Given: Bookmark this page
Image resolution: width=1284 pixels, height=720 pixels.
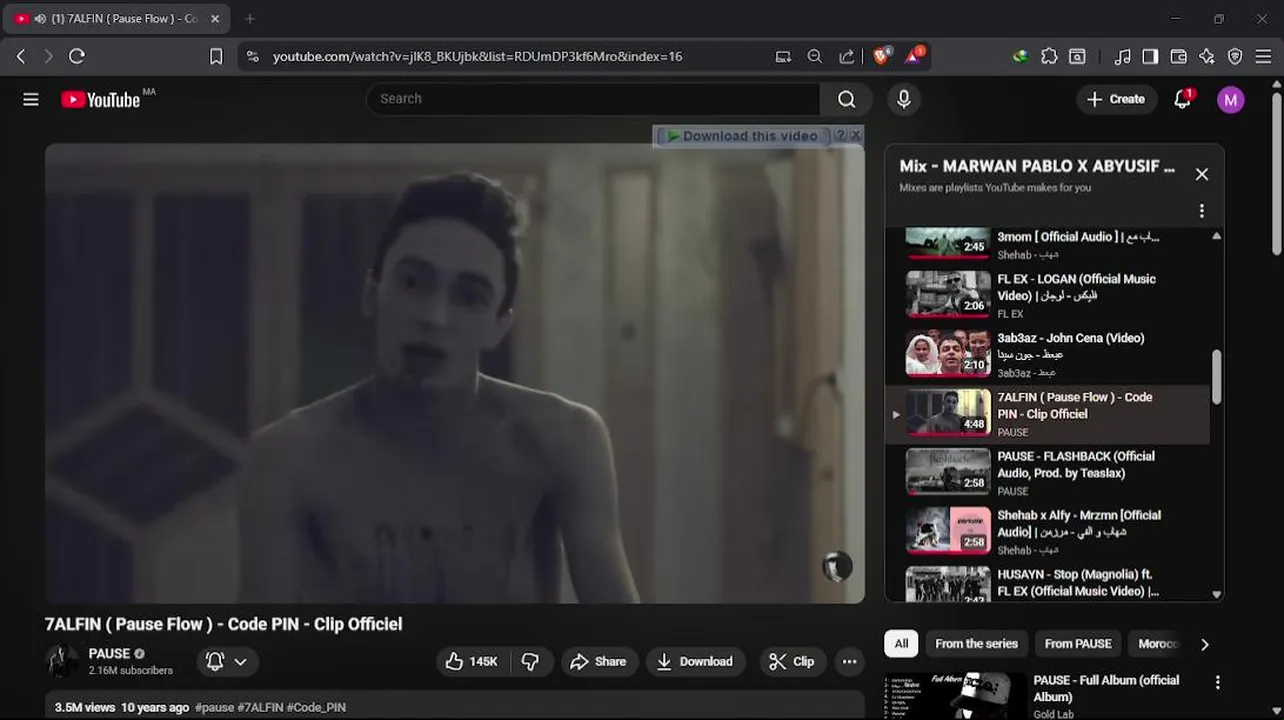Looking at the screenshot, I should [216, 57].
